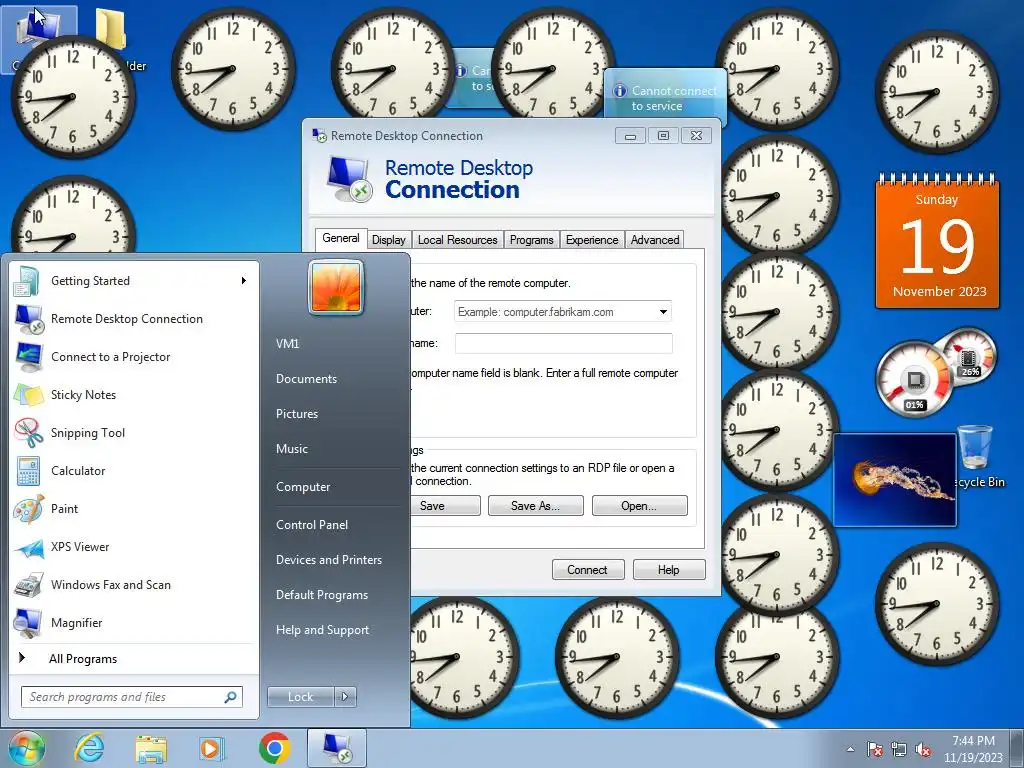Open Windows Fax and Scan
Screen dimensions: 1024x768
point(133,584)
